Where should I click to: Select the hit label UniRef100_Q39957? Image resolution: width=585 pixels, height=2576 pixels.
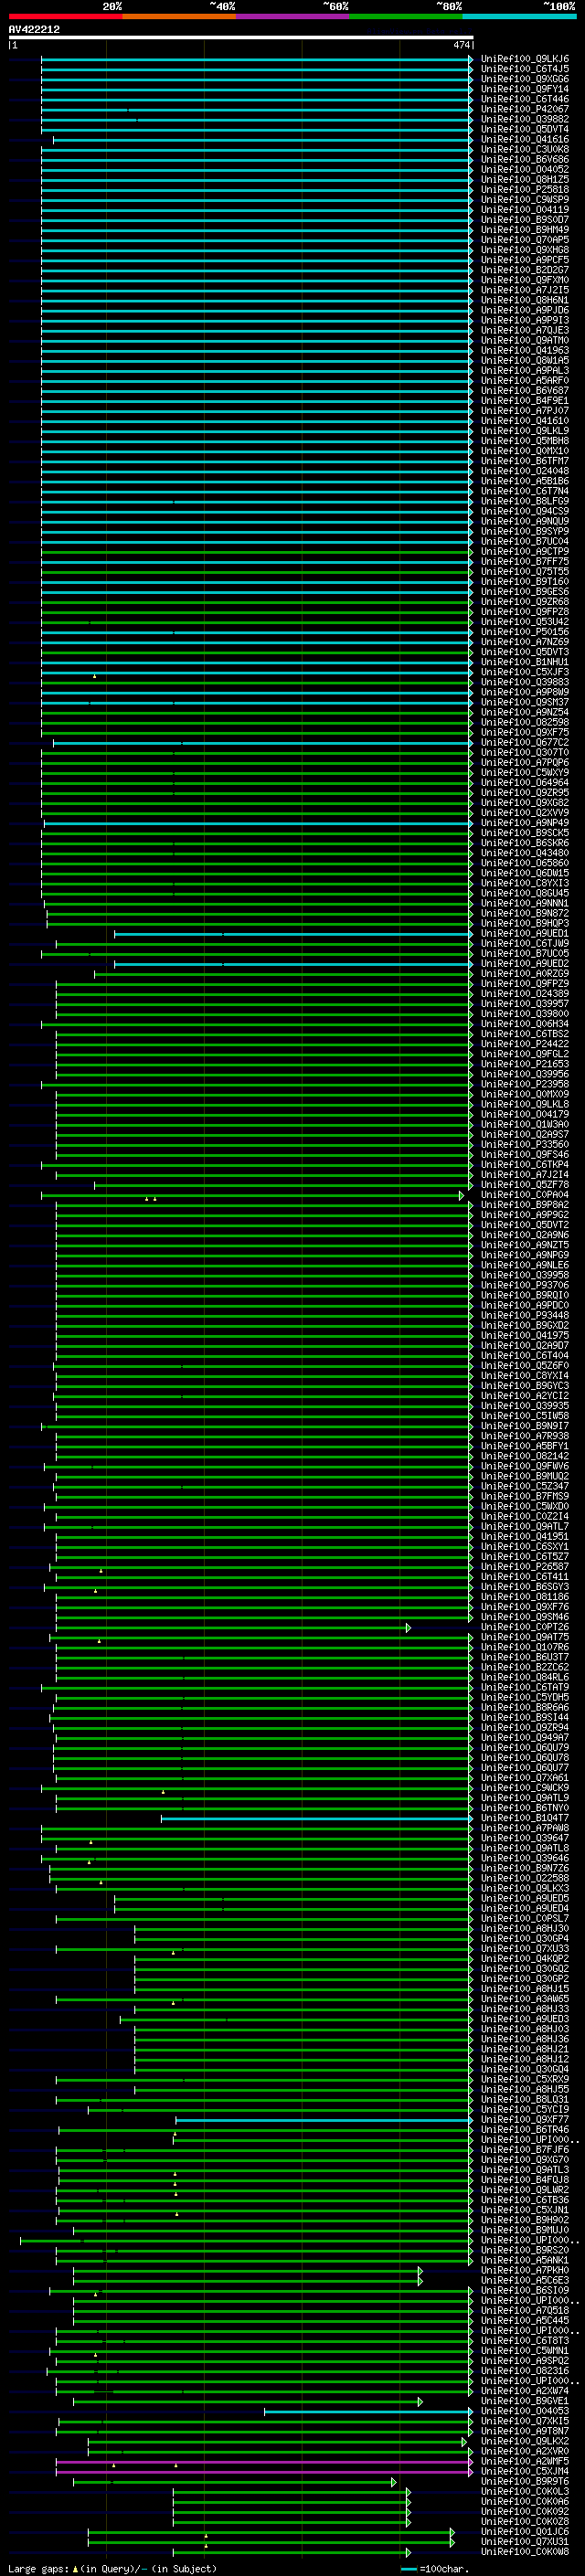pos(524,1003)
